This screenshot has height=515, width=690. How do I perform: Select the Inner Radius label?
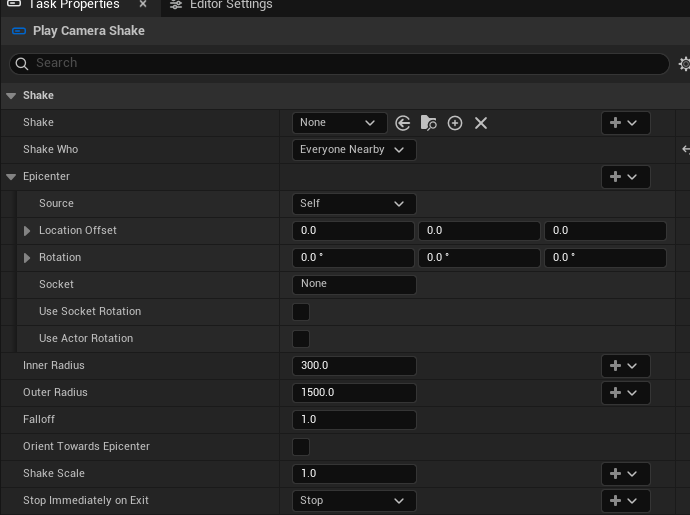point(54,366)
